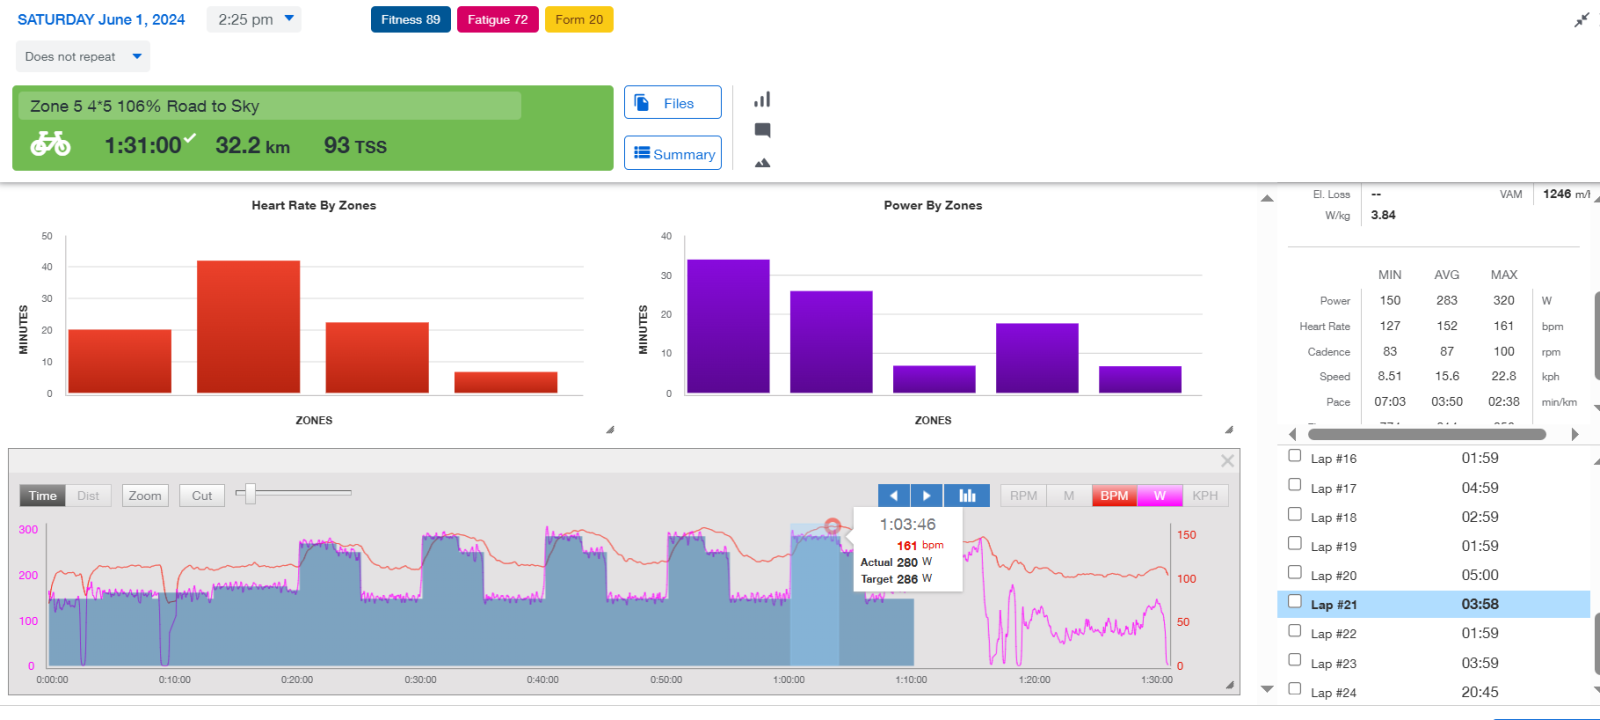Screen dimensions: 1600x720
Task: Open the 2:25 pm time dropdown
Action: click(x=254, y=19)
